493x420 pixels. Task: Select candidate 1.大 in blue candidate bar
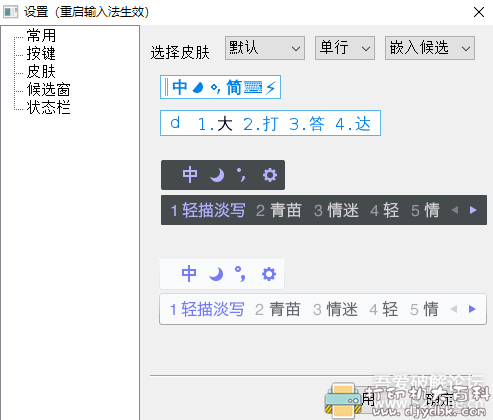215,124
